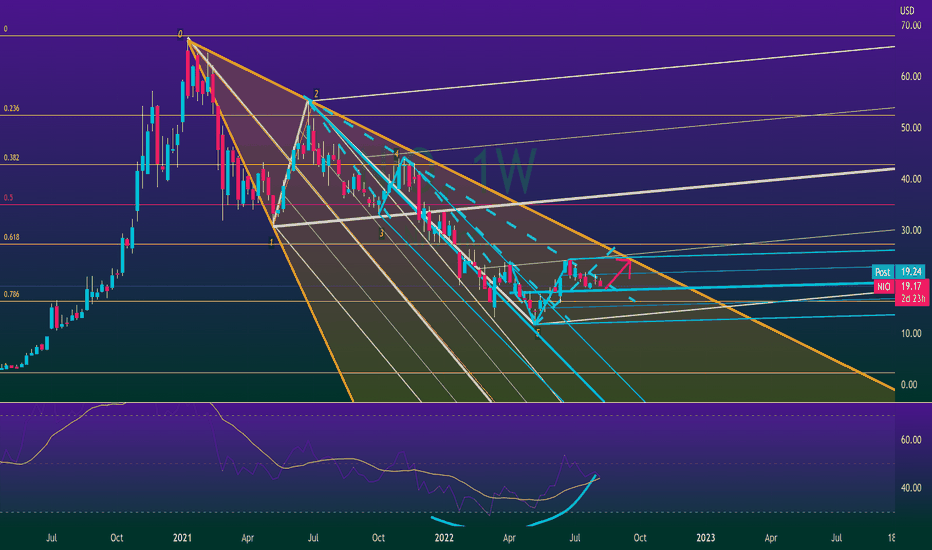Image resolution: width=932 pixels, height=550 pixels.
Task: Click the 2d 23h bar countdown label
Action: [x=912, y=299]
